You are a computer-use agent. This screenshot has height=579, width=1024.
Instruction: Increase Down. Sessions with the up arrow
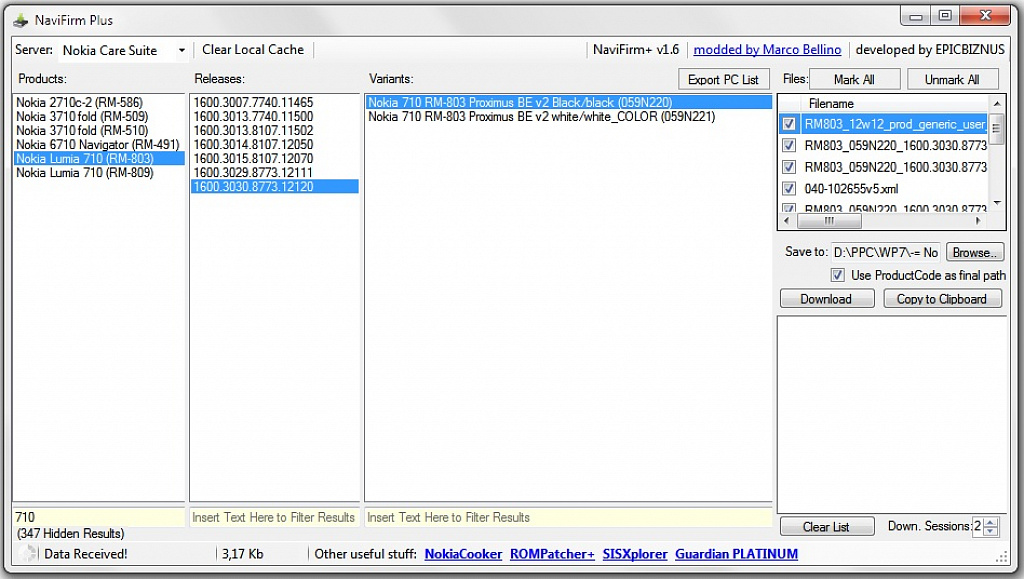pos(991,522)
